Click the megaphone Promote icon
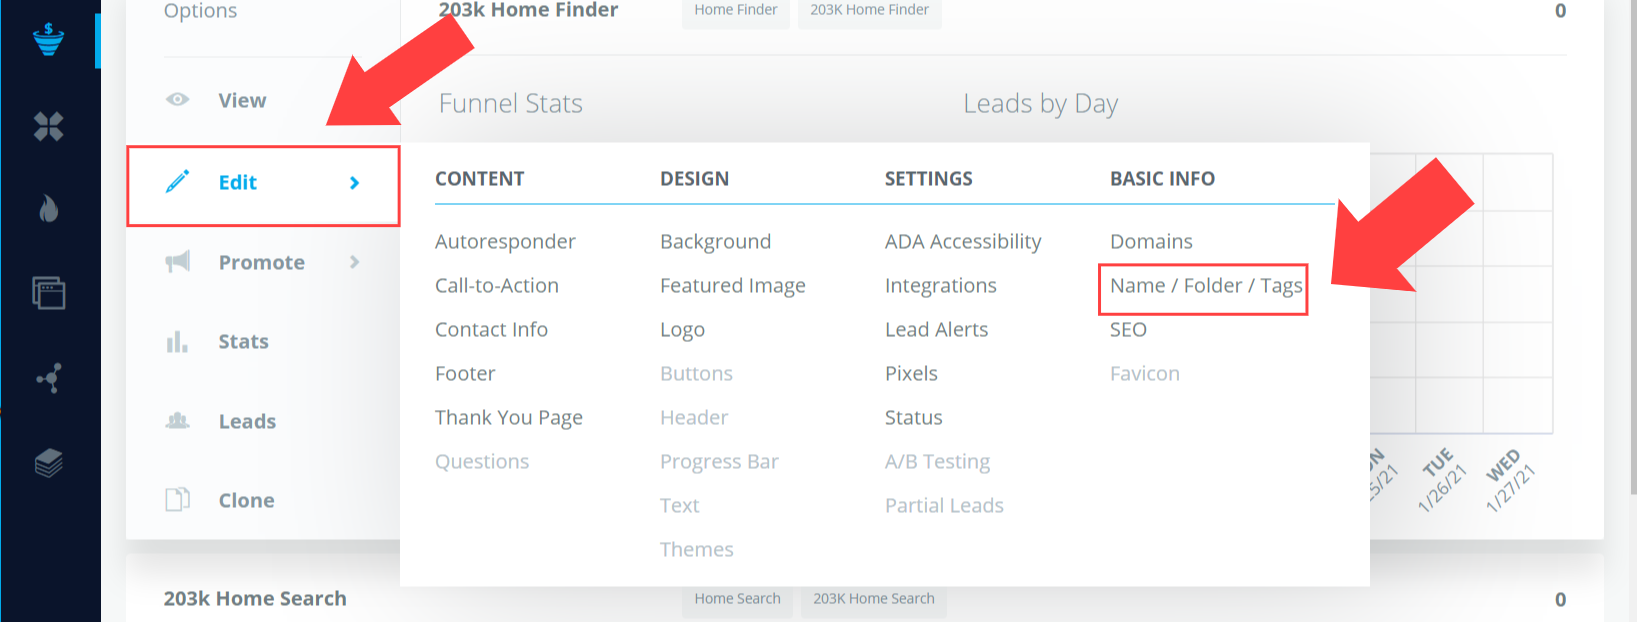1637x622 pixels. [x=177, y=262]
